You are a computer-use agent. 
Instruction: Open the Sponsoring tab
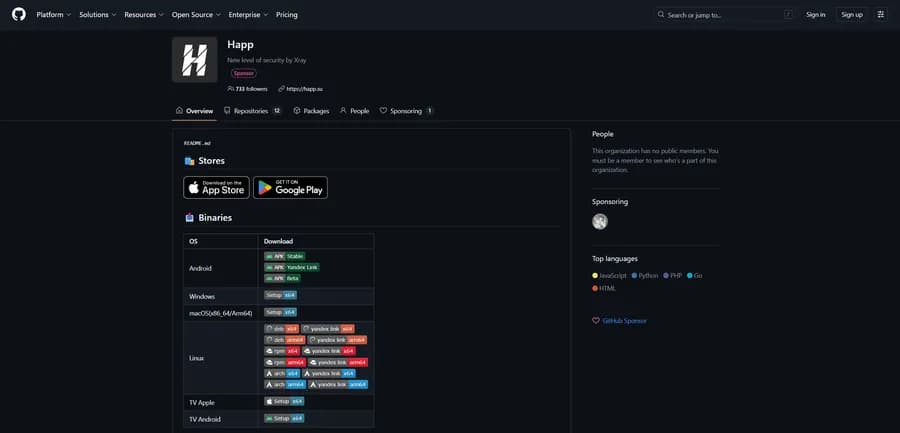(x=406, y=111)
